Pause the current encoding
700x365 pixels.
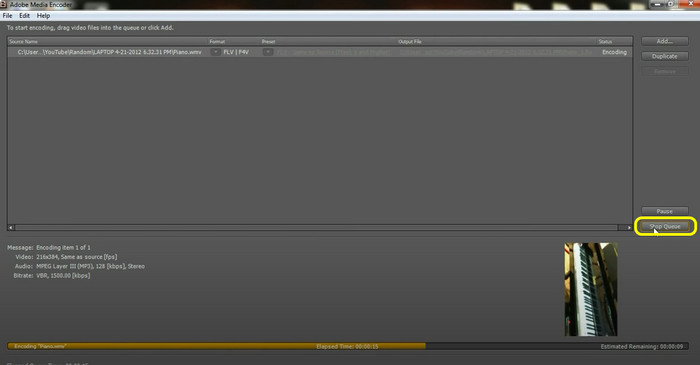coord(665,211)
